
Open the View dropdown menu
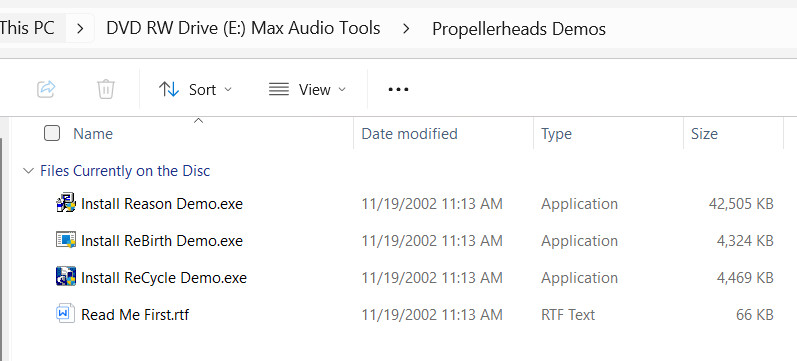(x=307, y=90)
